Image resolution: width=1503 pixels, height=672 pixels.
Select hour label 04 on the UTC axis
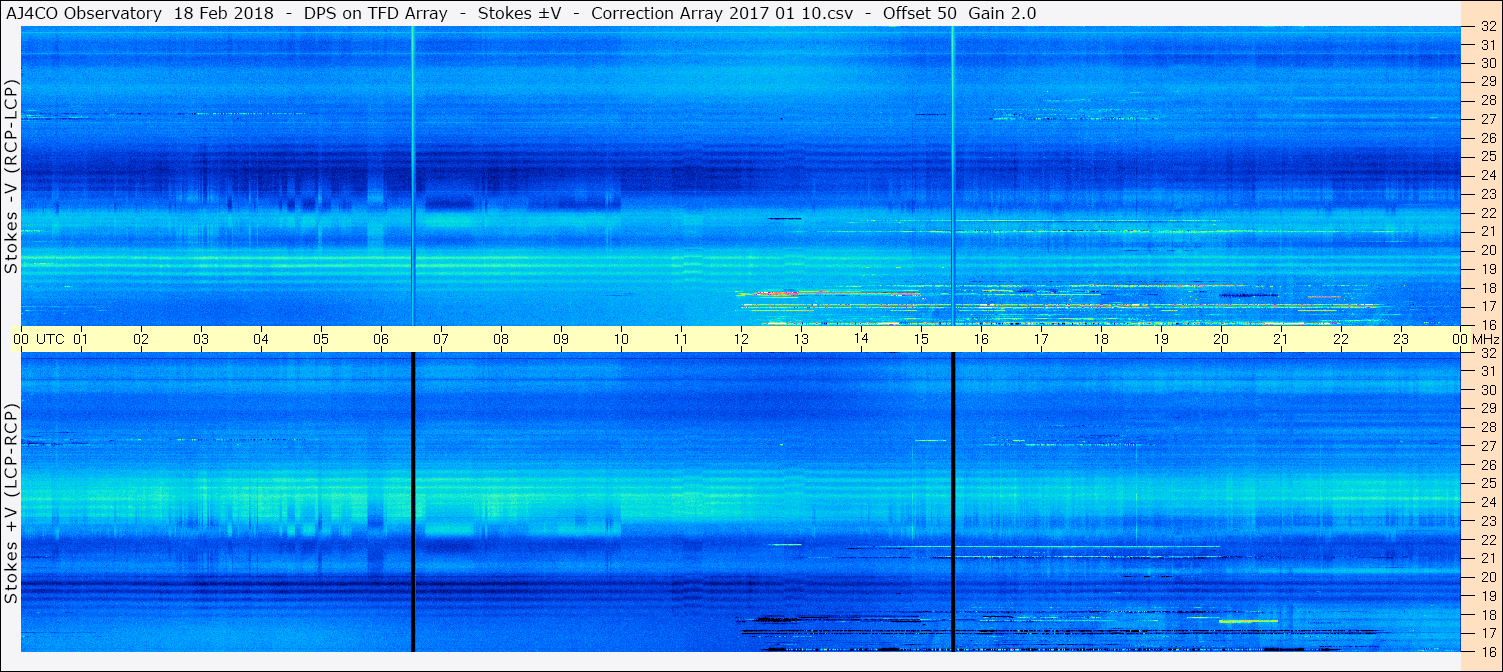[x=261, y=339]
